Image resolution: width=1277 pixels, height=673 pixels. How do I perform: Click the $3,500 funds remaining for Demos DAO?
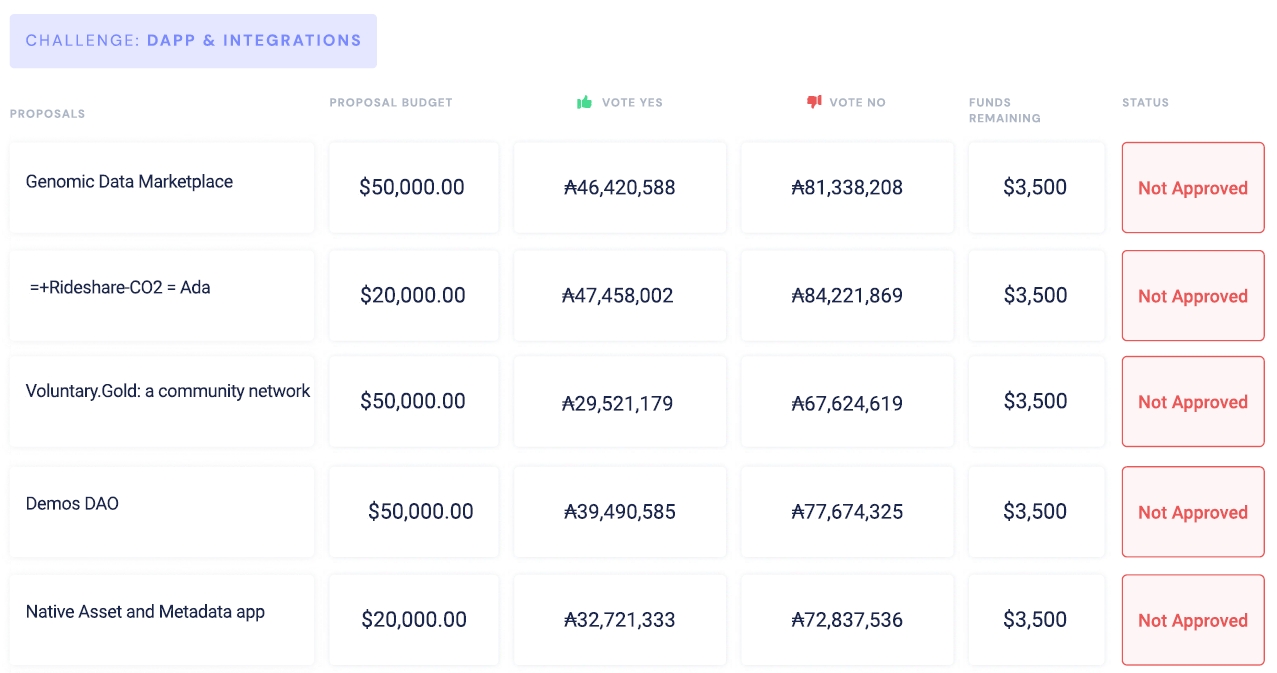point(1035,511)
